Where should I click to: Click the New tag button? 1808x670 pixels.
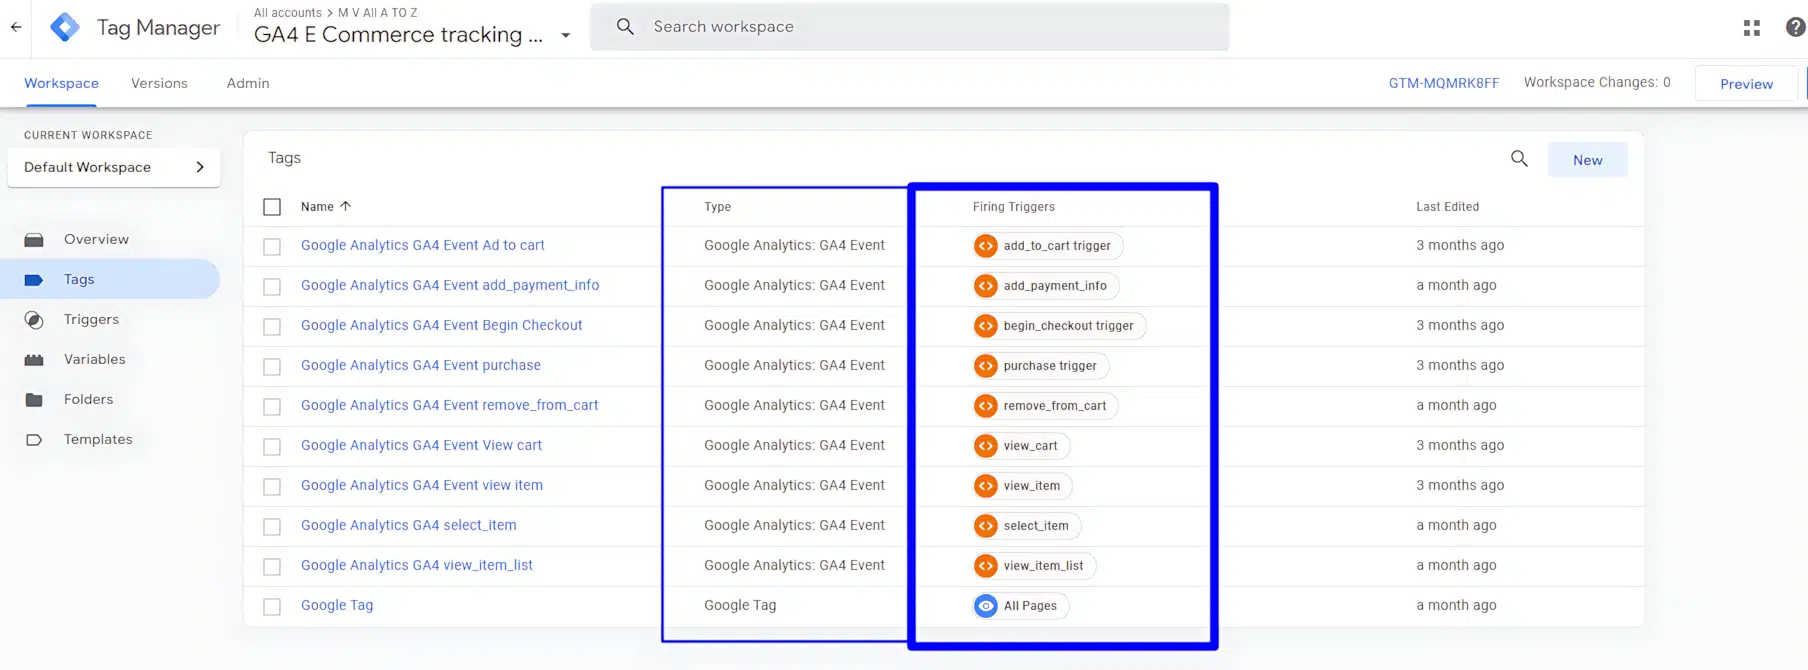[x=1587, y=160]
